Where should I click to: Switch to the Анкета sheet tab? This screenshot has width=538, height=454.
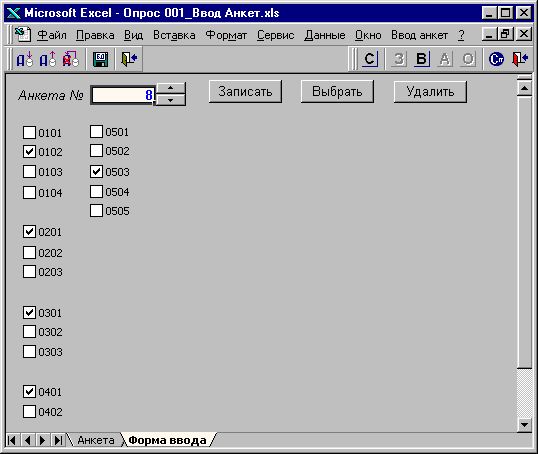[x=96, y=440]
